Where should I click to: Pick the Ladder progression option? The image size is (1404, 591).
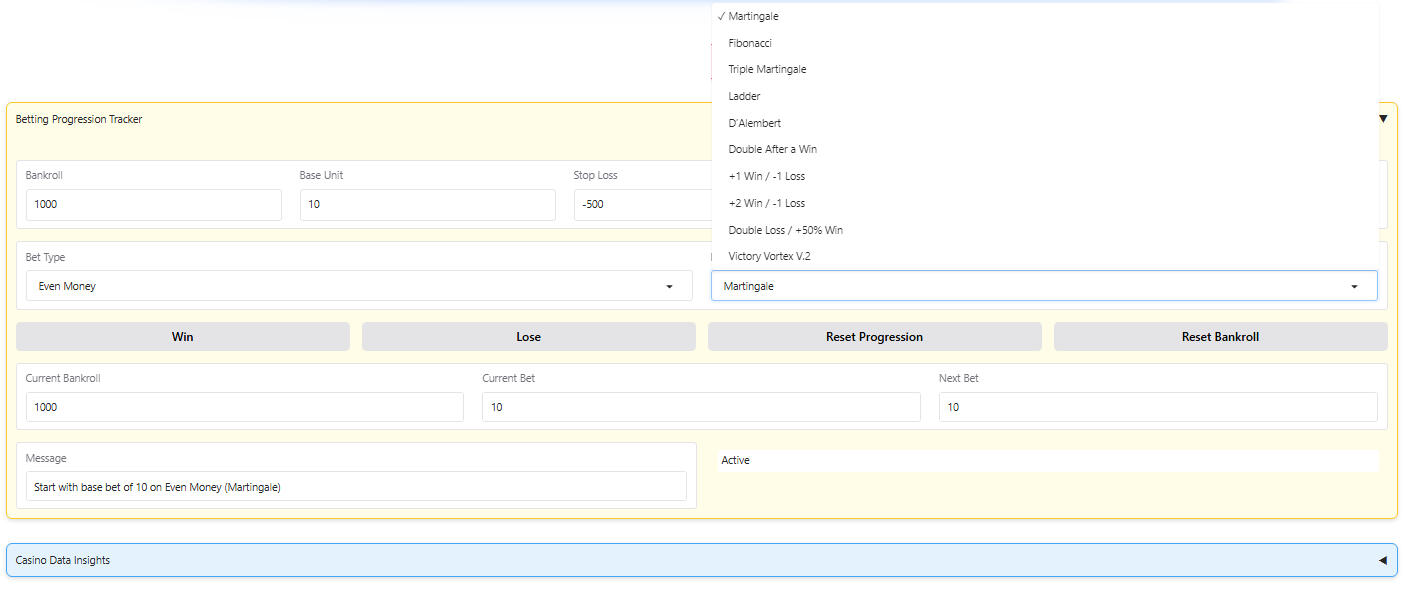(x=744, y=96)
